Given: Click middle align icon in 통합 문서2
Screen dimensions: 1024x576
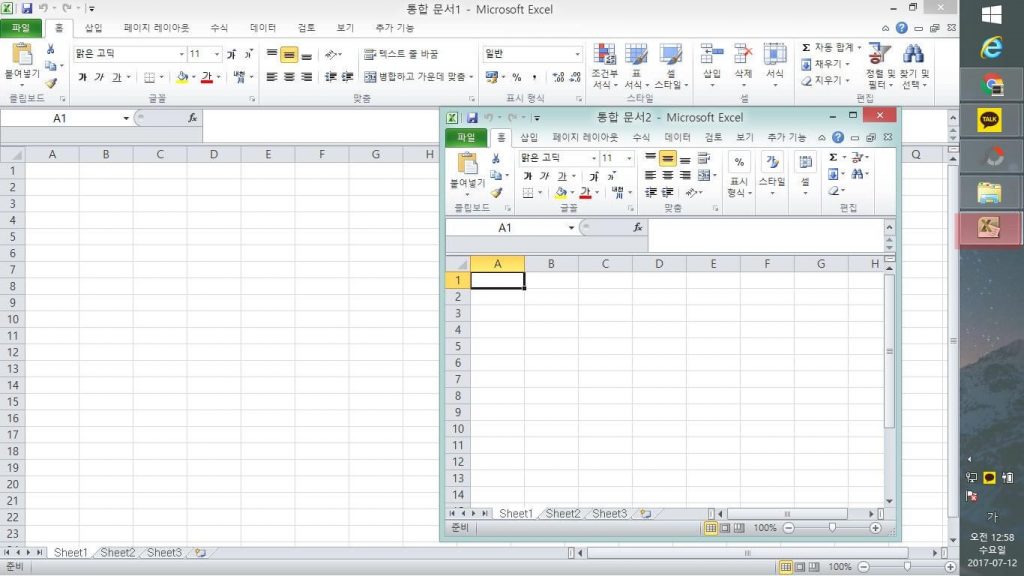Looking at the screenshot, I should [667, 158].
